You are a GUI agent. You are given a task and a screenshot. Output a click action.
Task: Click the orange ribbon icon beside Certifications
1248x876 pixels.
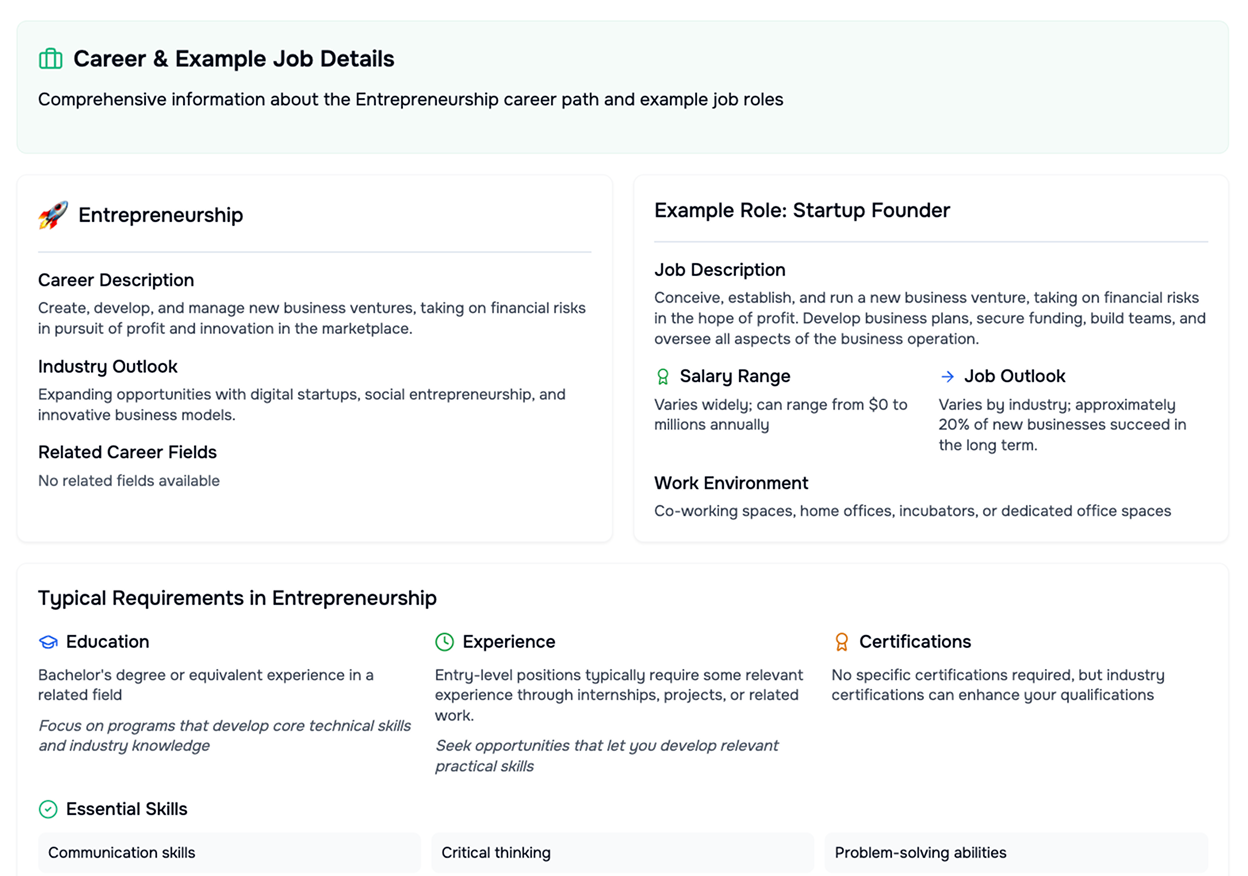tap(841, 642)
